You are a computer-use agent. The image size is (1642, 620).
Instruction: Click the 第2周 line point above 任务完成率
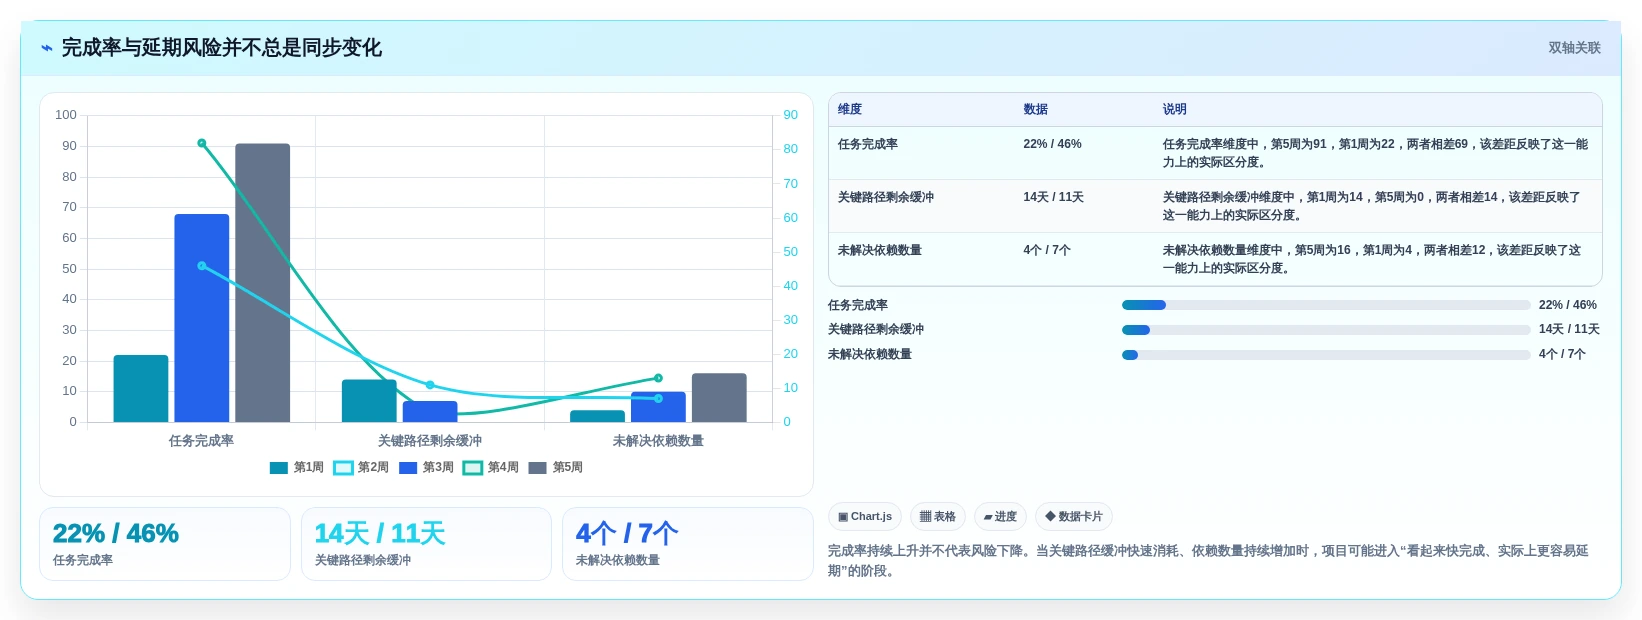click(x=202, y=266)
